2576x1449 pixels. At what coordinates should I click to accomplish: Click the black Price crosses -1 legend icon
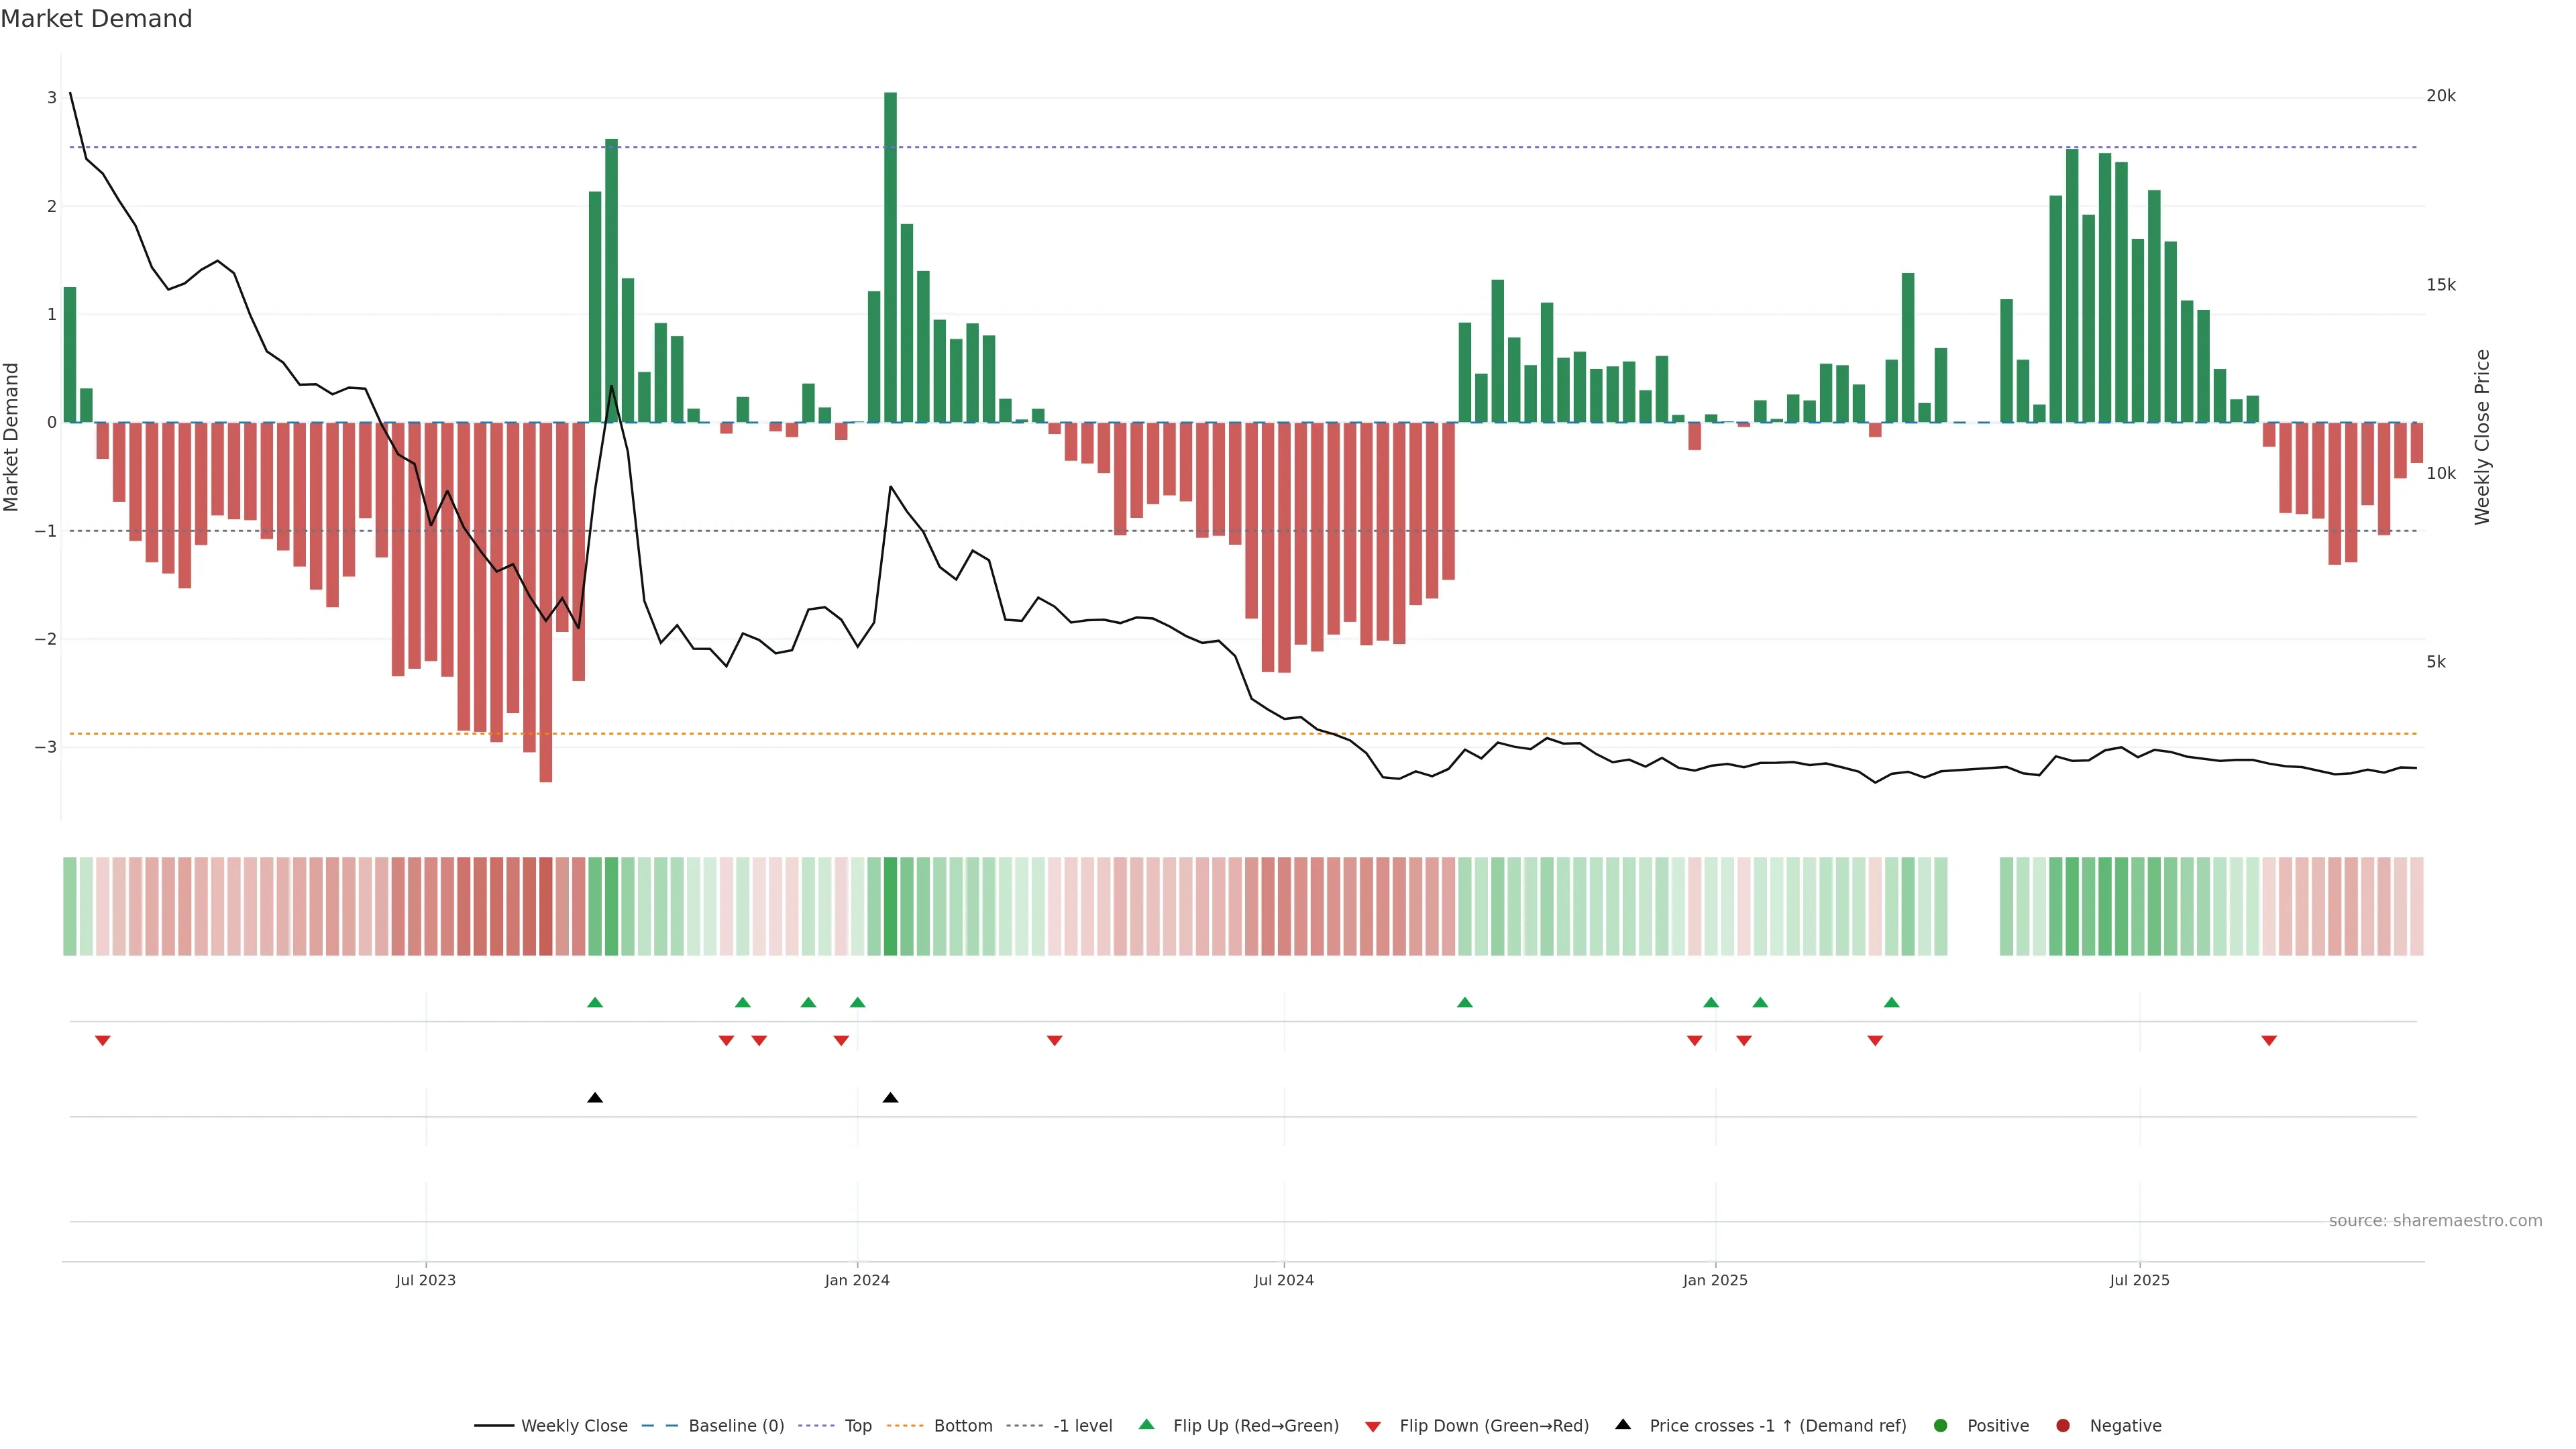[x=1623, y=1425]
